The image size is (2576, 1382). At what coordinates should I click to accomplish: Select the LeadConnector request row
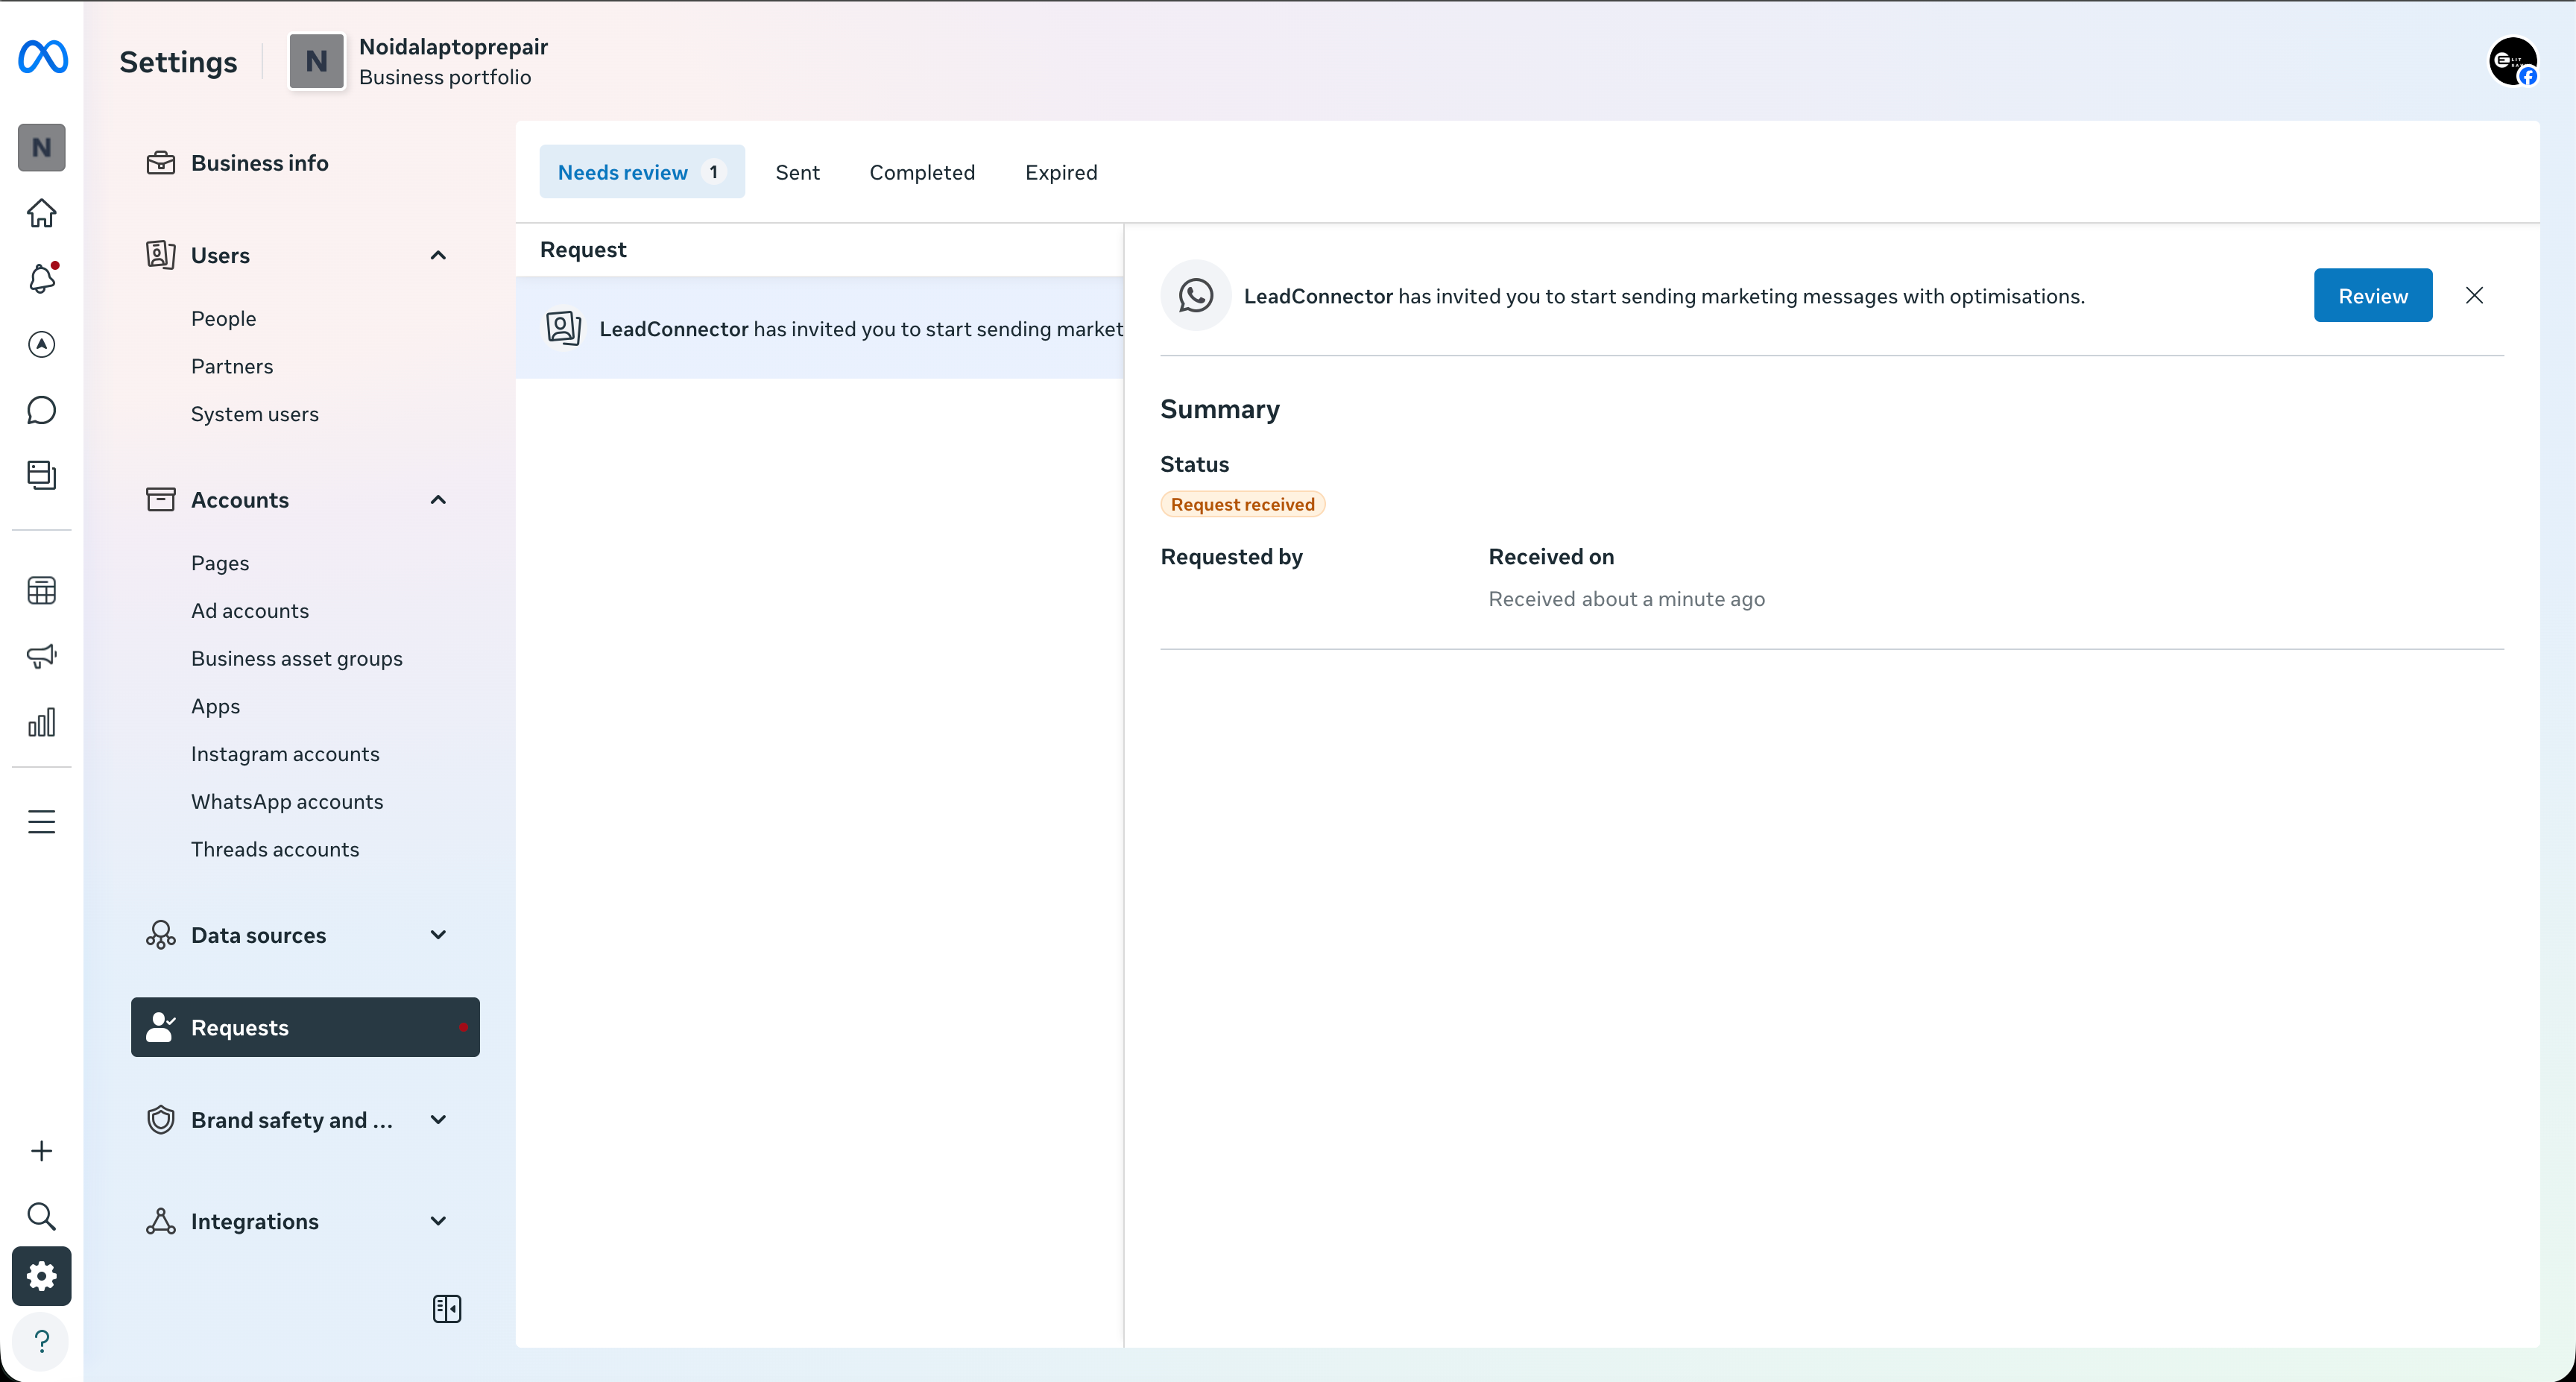coord(820,328)
